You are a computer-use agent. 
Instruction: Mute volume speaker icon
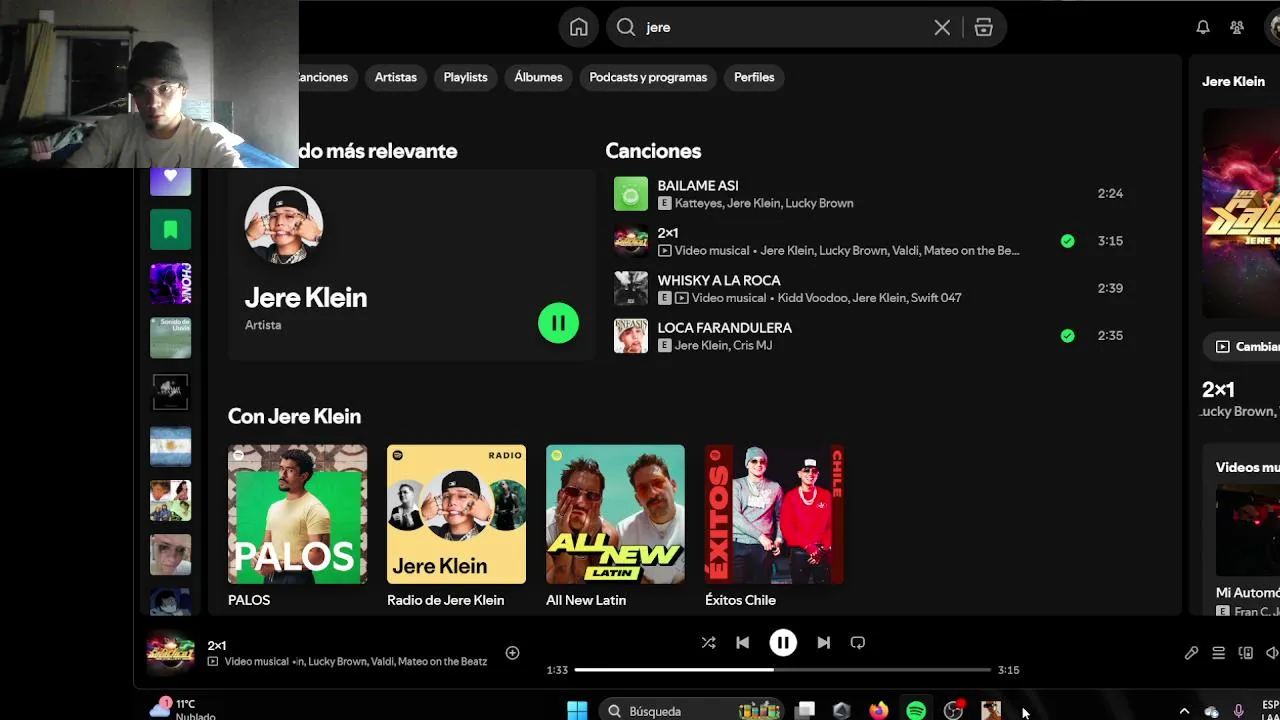pyautogui.click(x=1272, y=653)
